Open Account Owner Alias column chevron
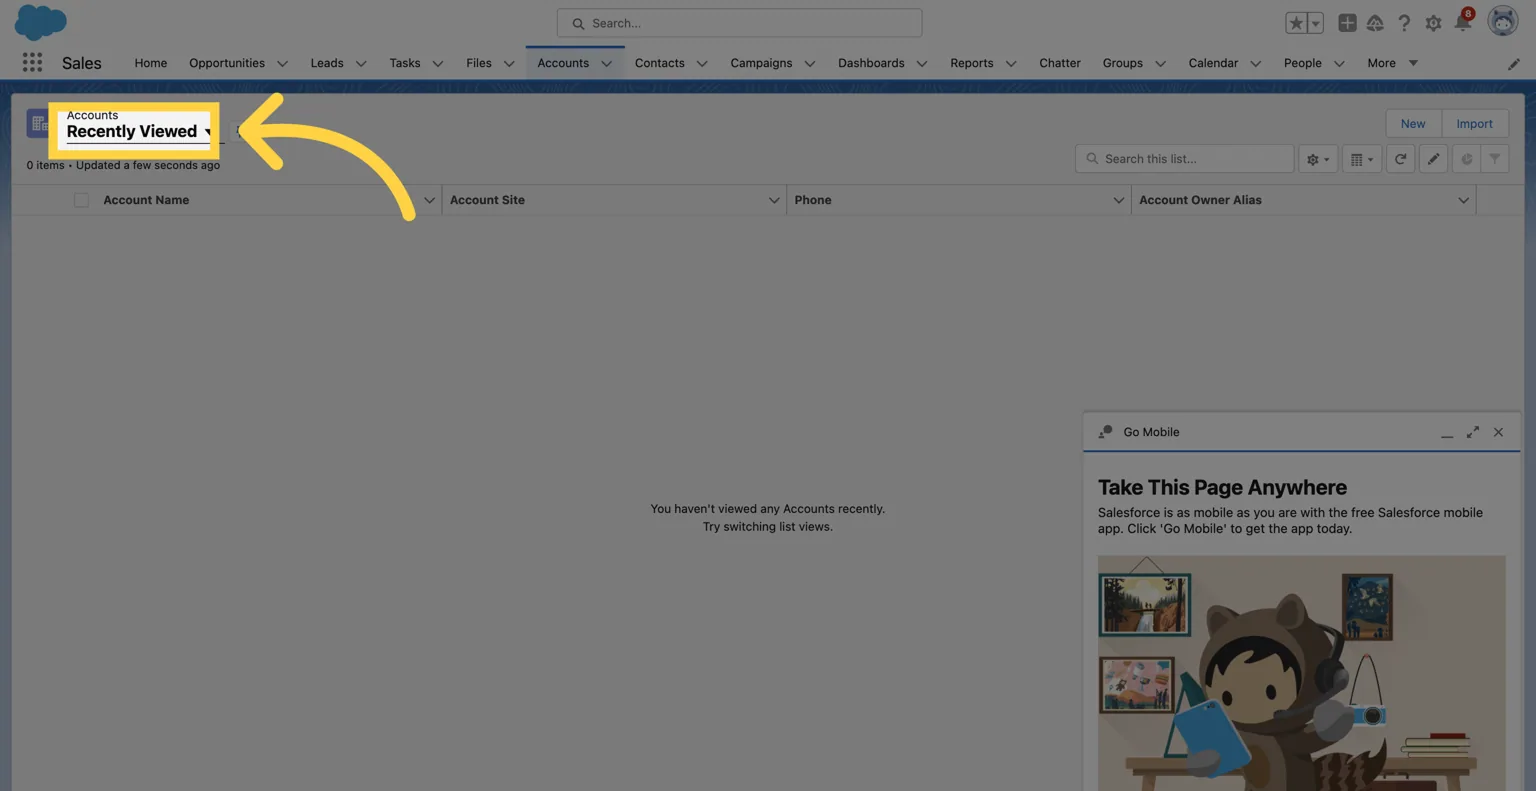This screenshot has width=1536, height=791. pyautogui.click(x=1463, y=200)
